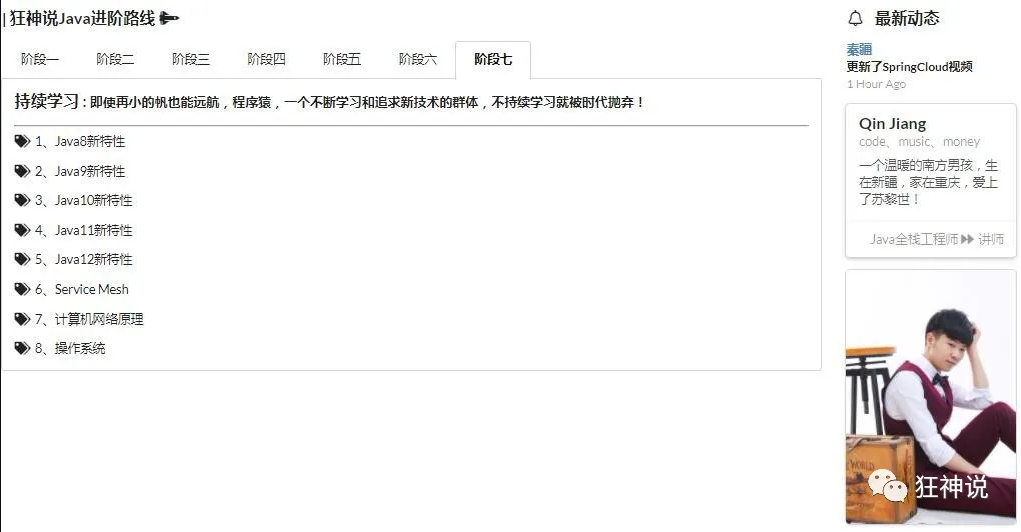The image size is (1021, 532).
Task: Select the 8、操作系统 list item
Action: 70,348
